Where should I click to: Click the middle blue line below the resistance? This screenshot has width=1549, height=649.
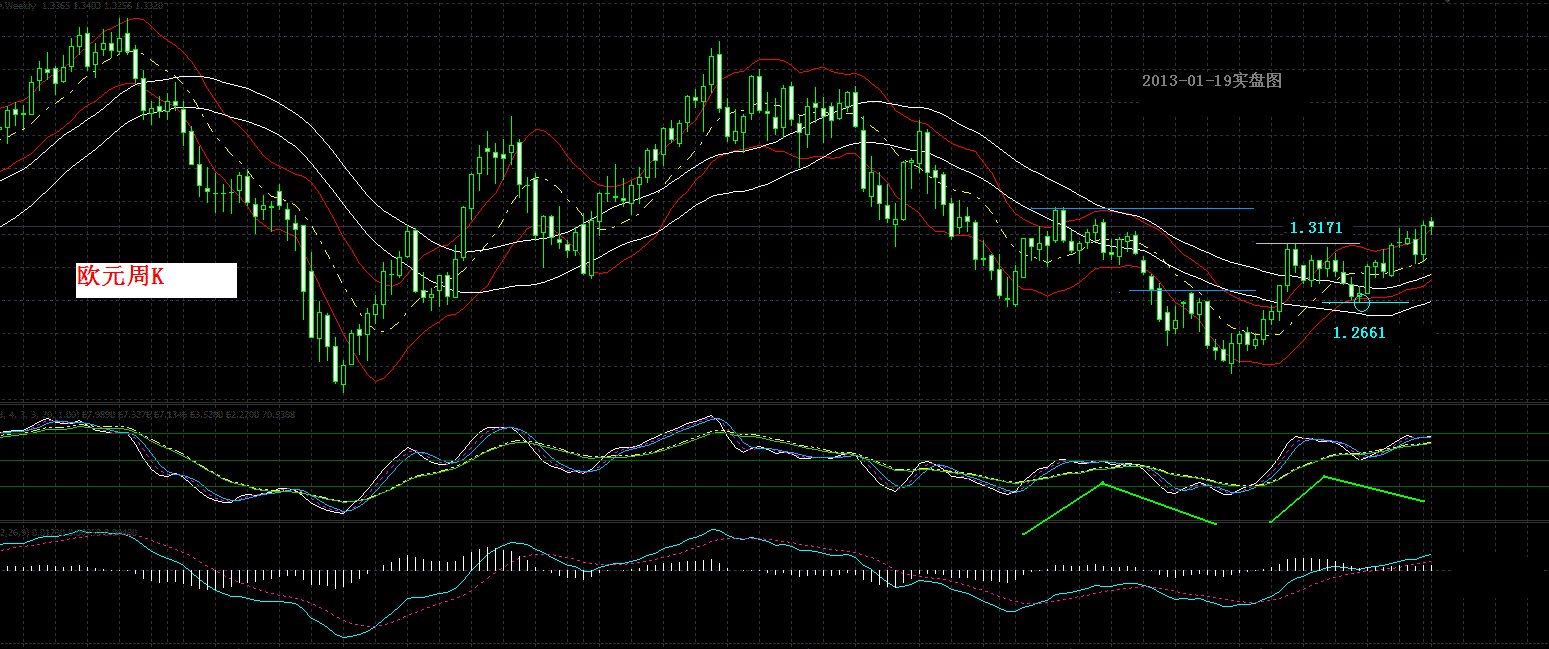coord(1192,290)
